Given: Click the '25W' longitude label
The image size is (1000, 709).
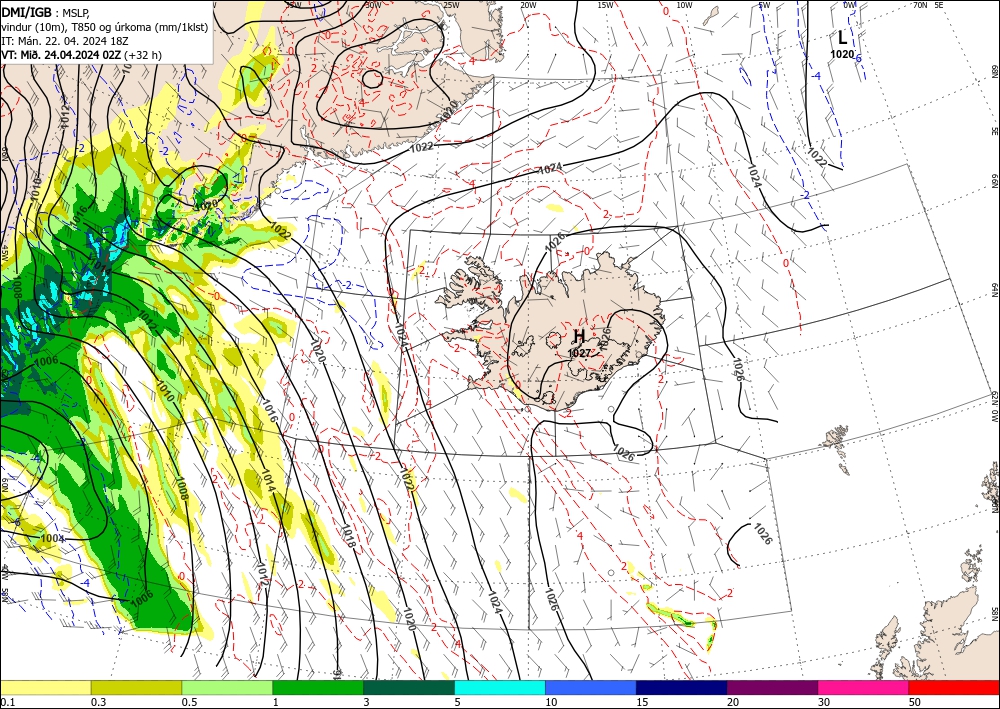Looking at the screenshot, I should [450, 5].
